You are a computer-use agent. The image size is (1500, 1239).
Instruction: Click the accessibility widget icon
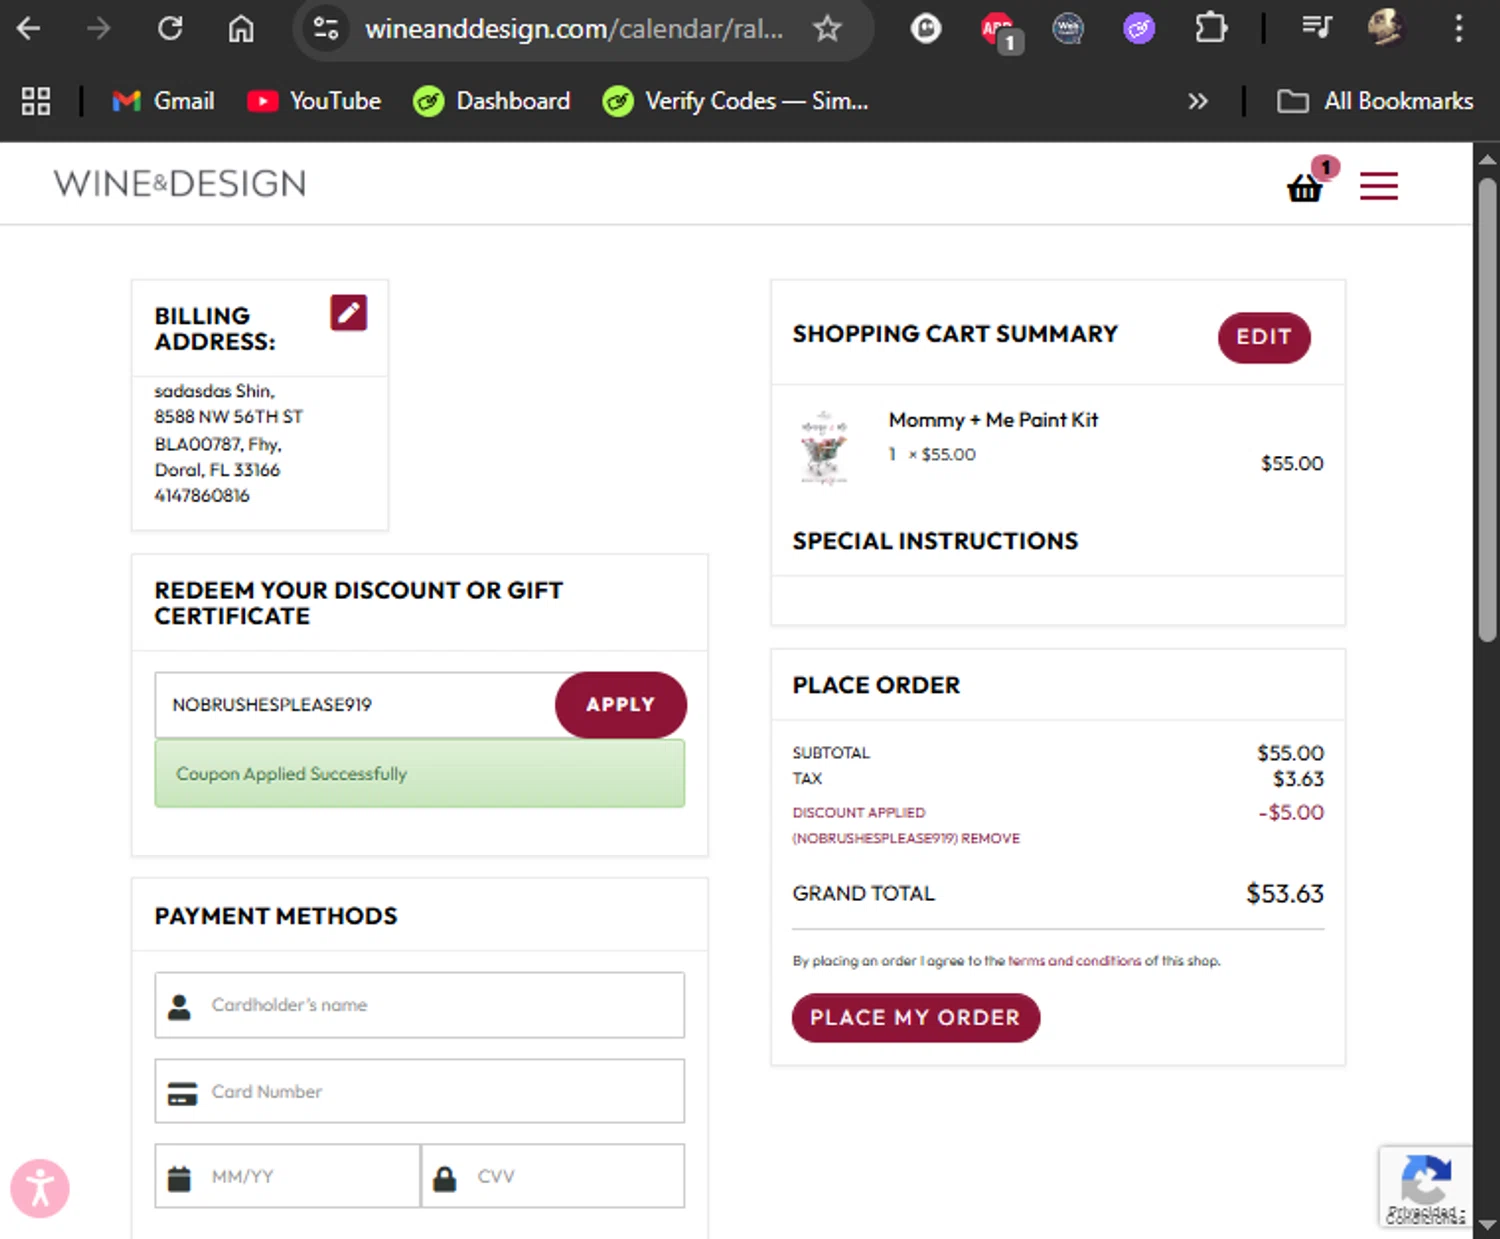tap(40, 1189)
